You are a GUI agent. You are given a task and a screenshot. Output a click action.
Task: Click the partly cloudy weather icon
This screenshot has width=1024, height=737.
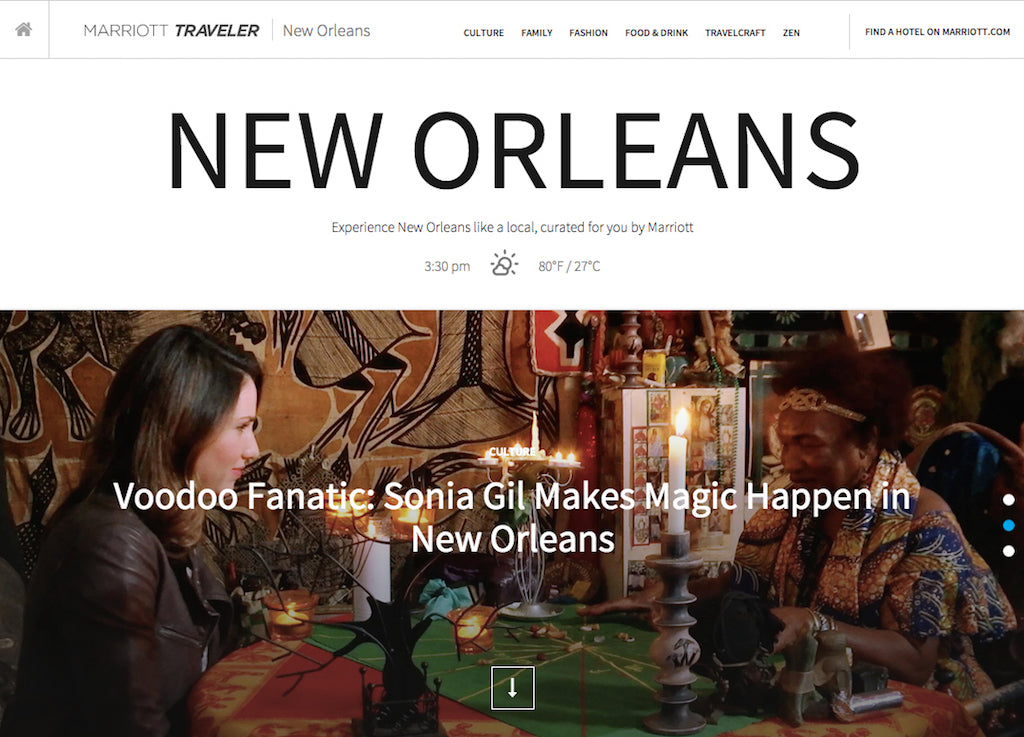click(504, 264)
